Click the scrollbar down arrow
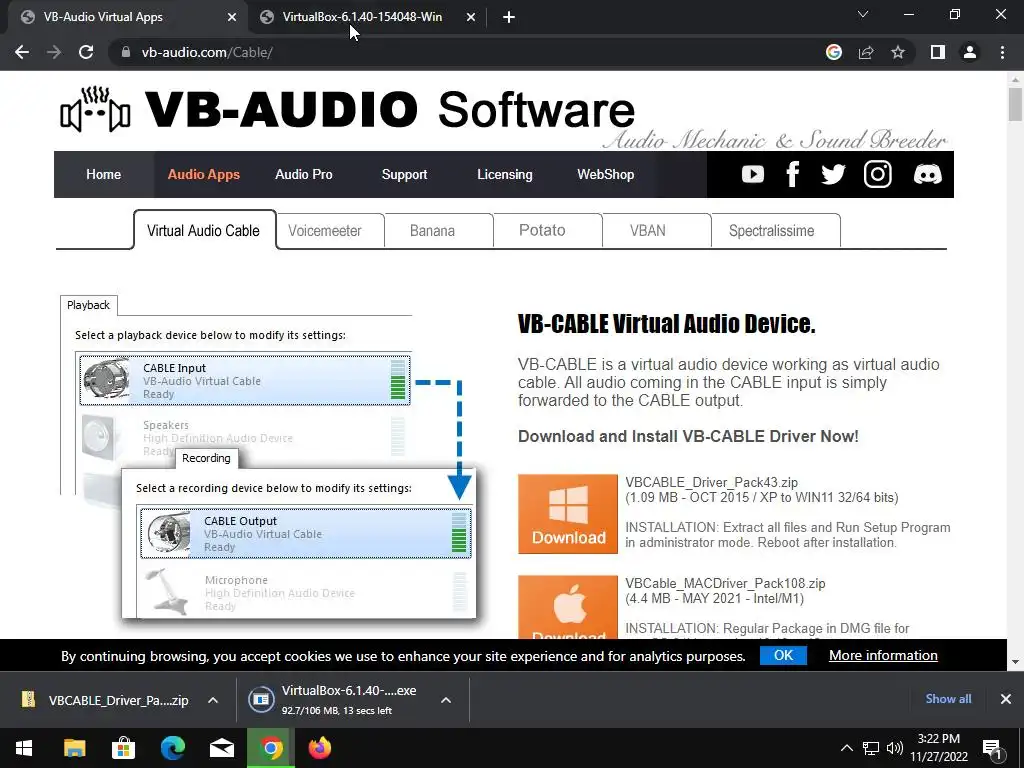Screen dimensions: 1024x768 [1015, 662]
